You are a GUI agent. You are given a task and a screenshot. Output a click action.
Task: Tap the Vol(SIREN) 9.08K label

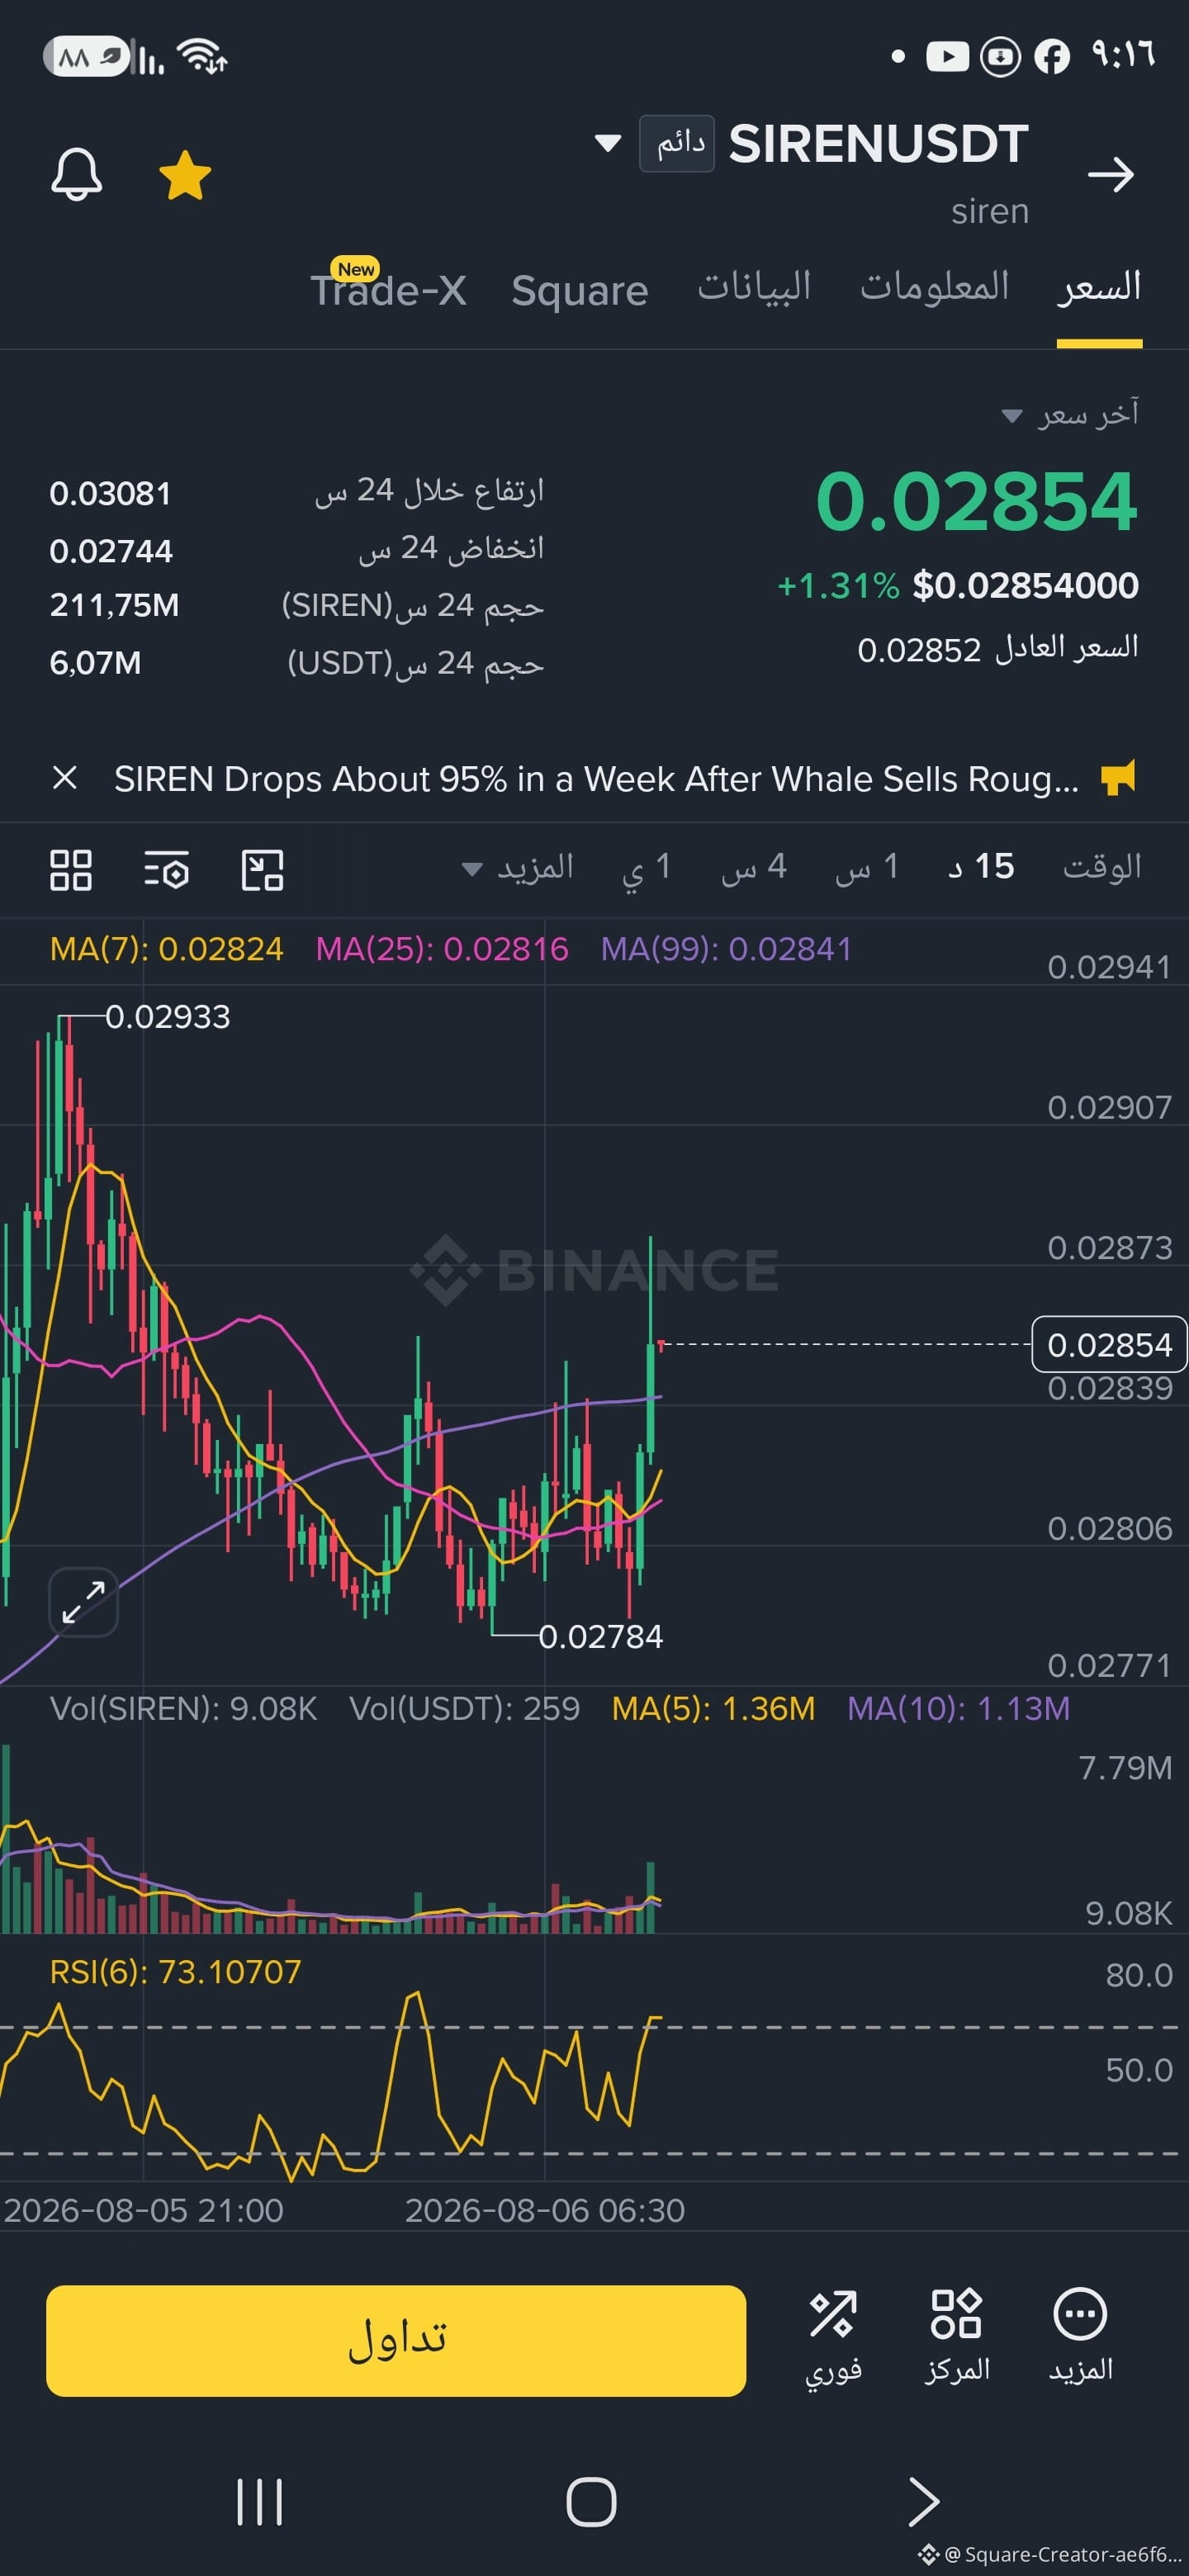(184, 1709)
